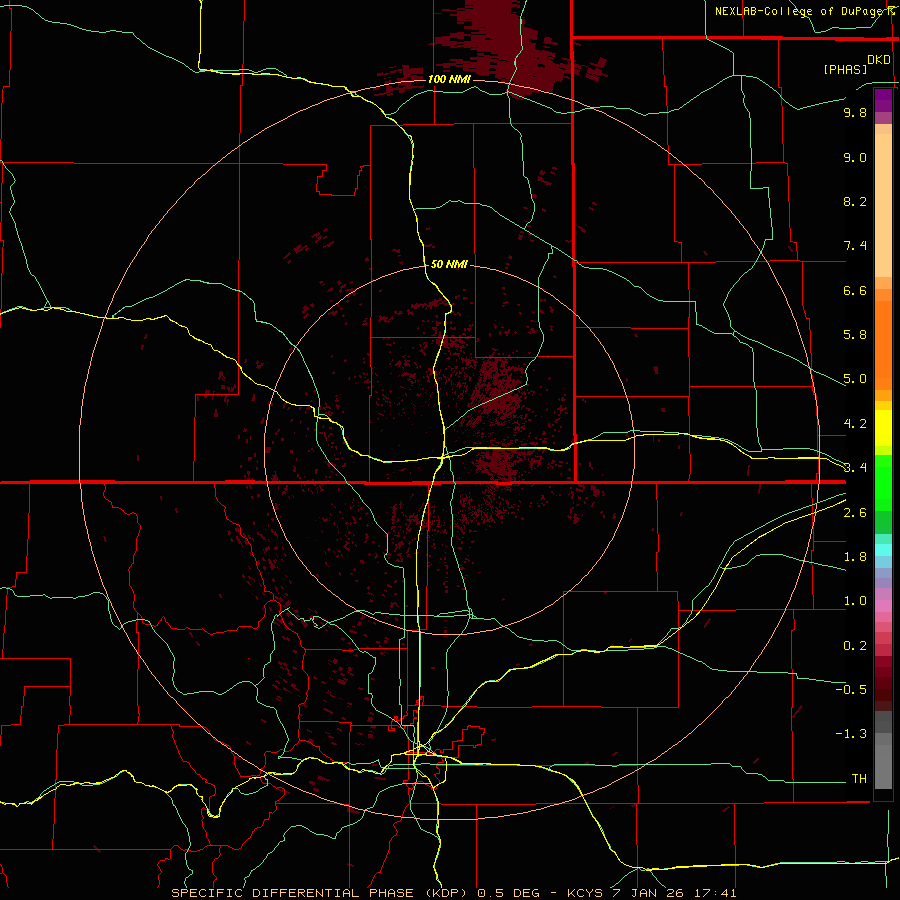The height and width of the screenshot is (900, 900).
Task: Click the 4.2 scale value
Action: tap(855, 424)
